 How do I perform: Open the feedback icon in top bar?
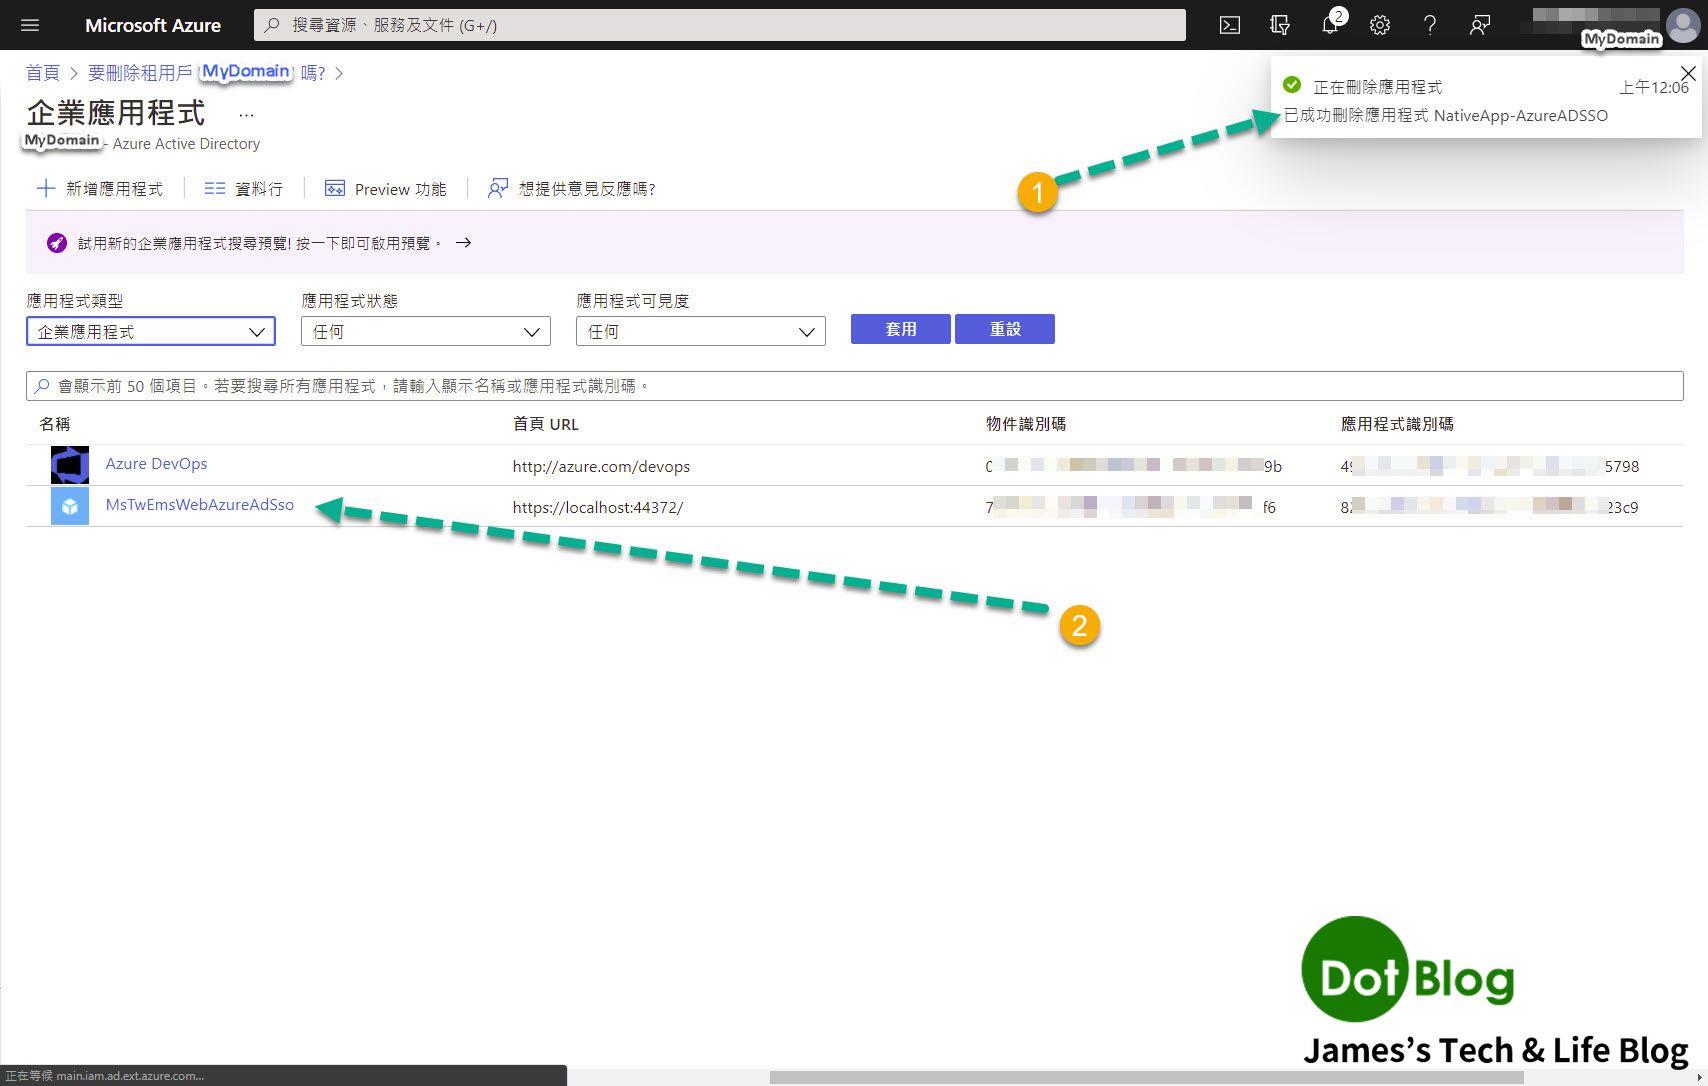(x=1480, y=25)
